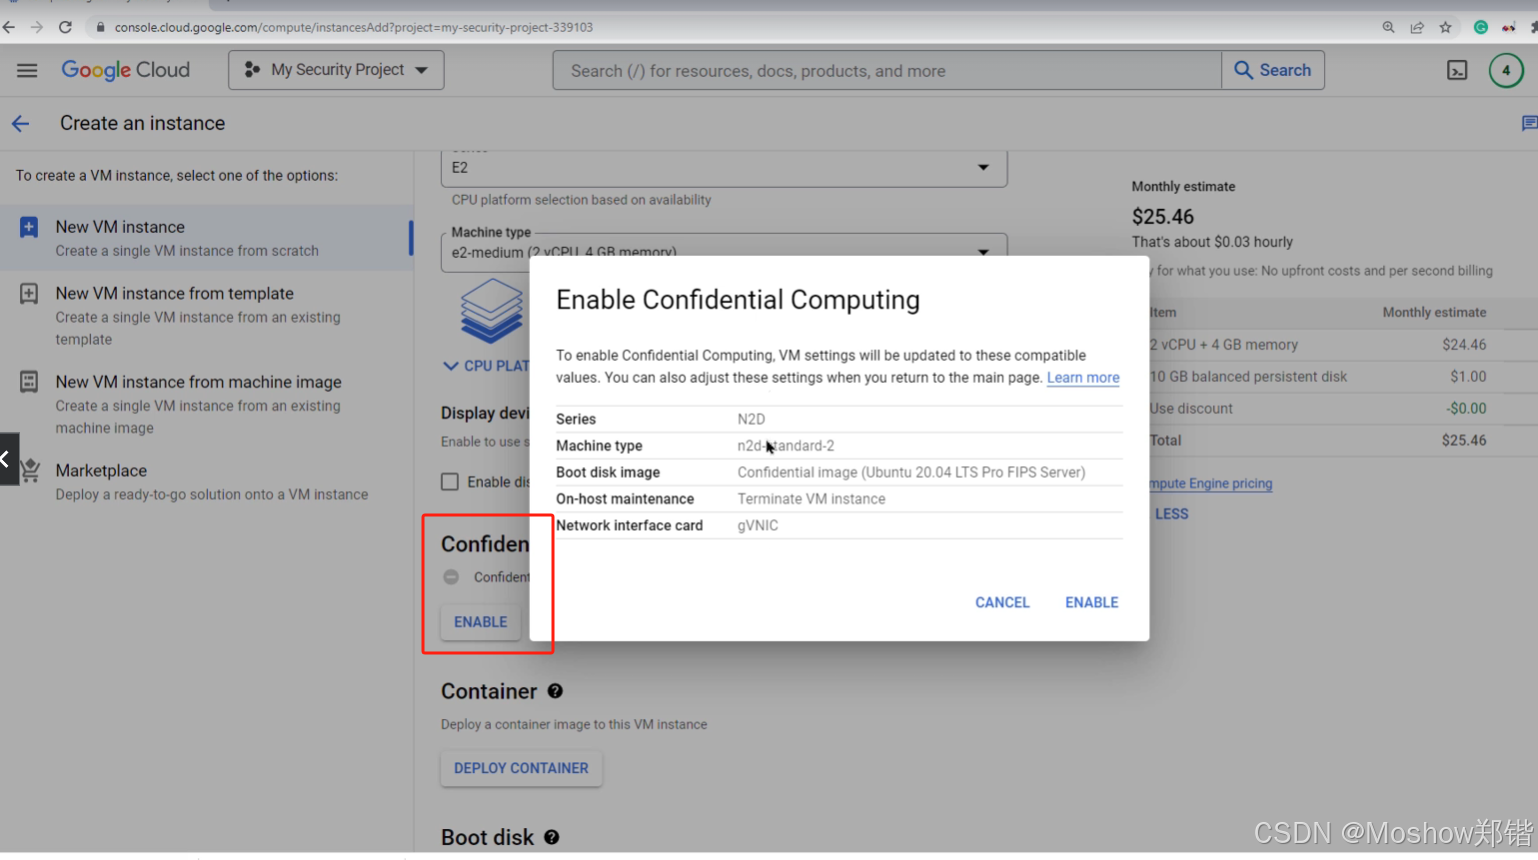Open the Learn more link in dialog
The image size is (1538, 860).
(x=1083, y=377)
